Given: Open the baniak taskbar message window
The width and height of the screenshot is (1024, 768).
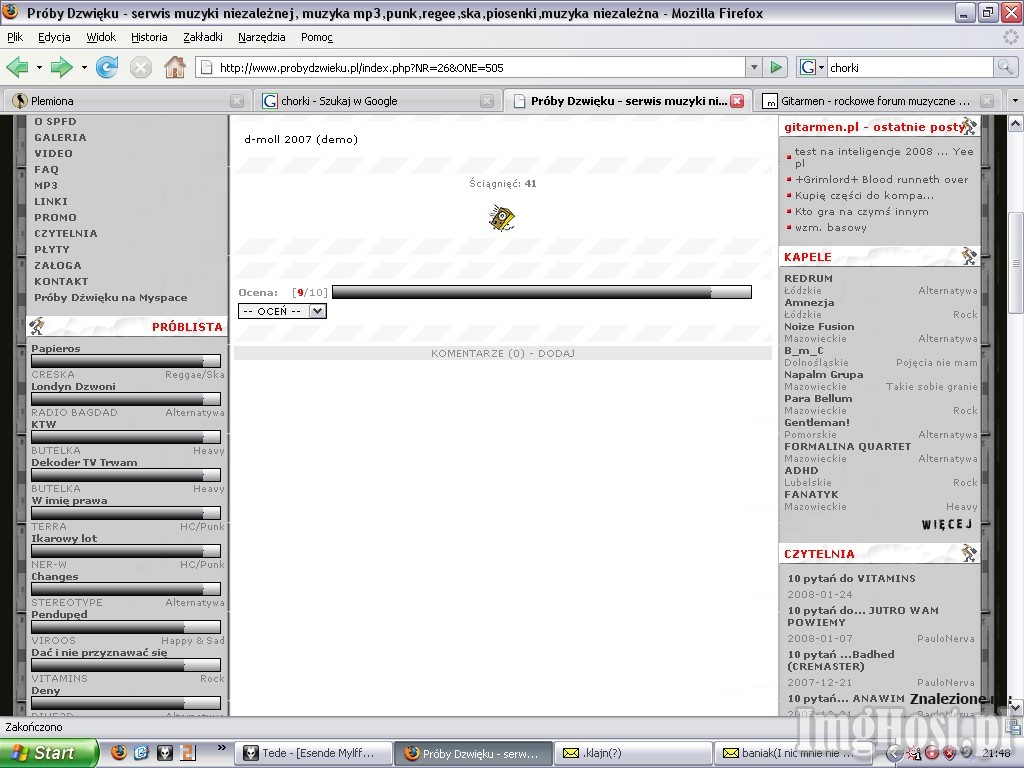Looking at the screenshot, I should pos(793,753).
